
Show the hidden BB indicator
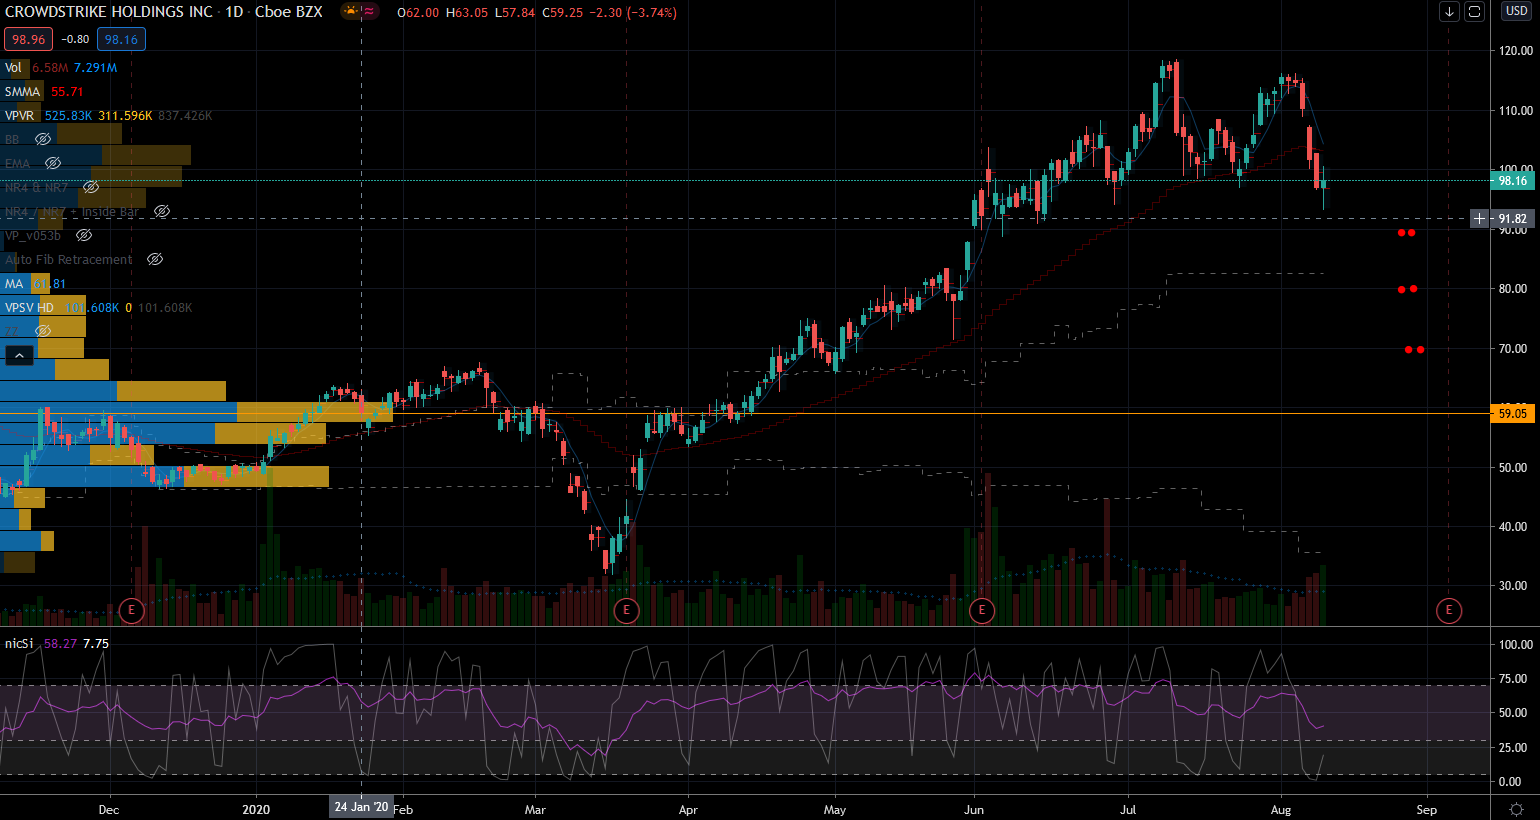43,139
